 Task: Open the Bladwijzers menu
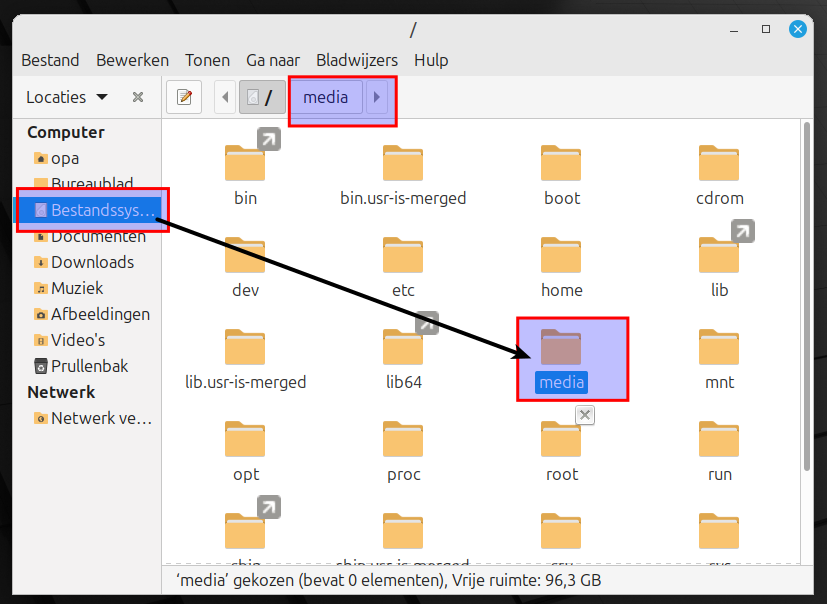(357, 60)
